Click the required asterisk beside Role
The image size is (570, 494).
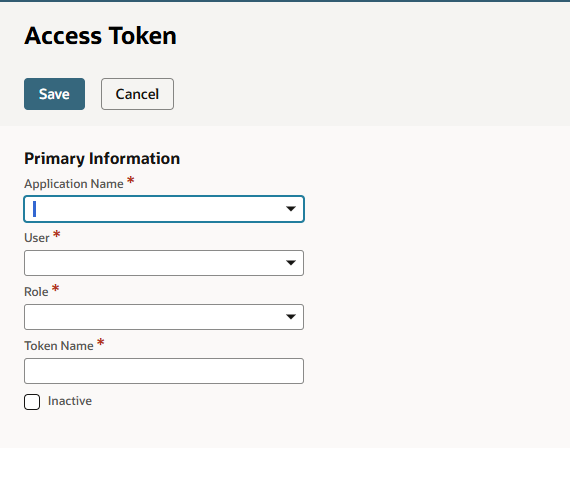coord(55,288)
